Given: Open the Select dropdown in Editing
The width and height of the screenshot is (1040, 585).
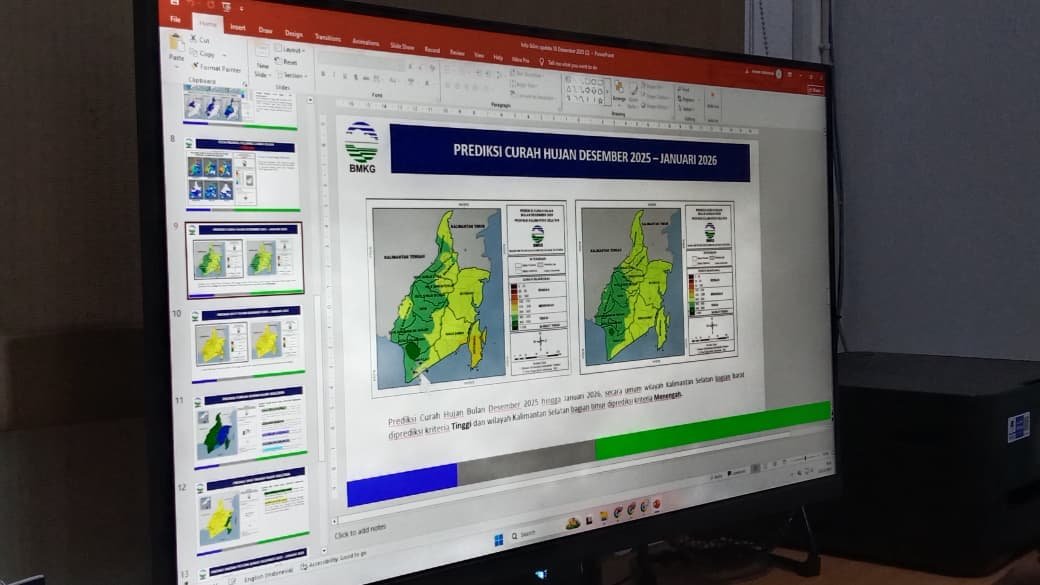Looking at the screenshot, I should 686,109.
